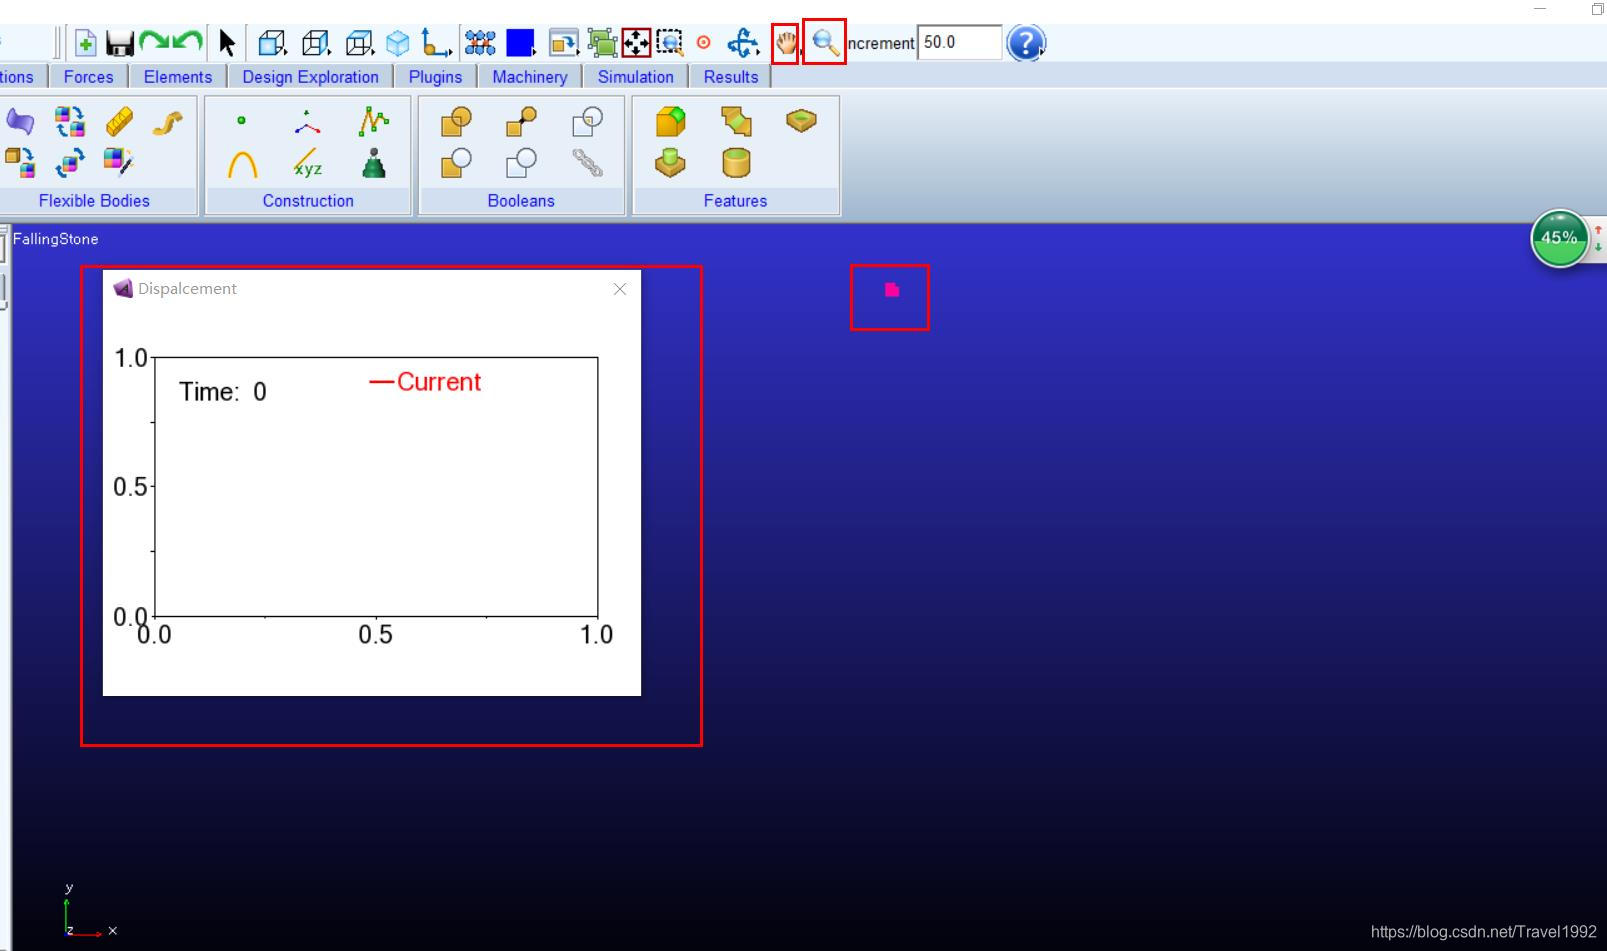This screenshot has width=1607, height=951.
Task: Click the blue help question mark
Action: [1025, 43]
